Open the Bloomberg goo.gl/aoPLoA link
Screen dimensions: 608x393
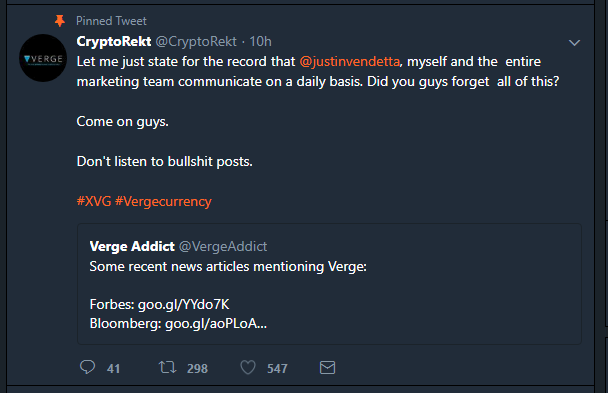pos(216,323)
